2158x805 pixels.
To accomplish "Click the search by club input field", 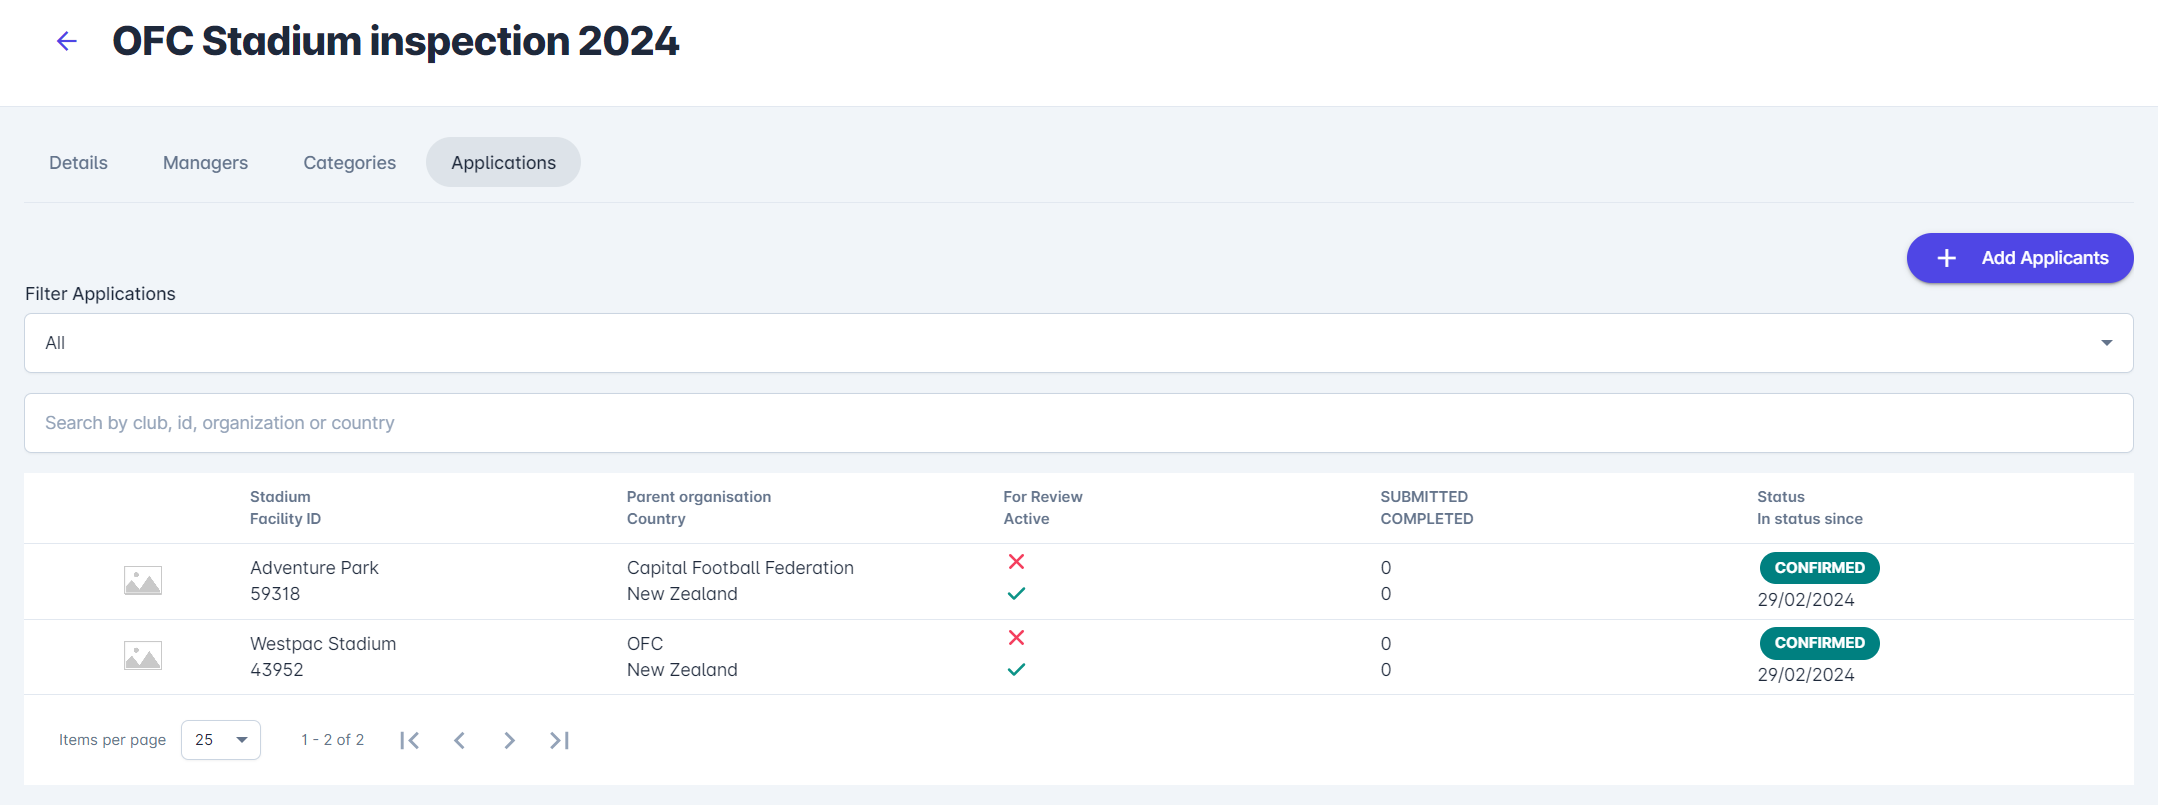I will click(1078, 423).
